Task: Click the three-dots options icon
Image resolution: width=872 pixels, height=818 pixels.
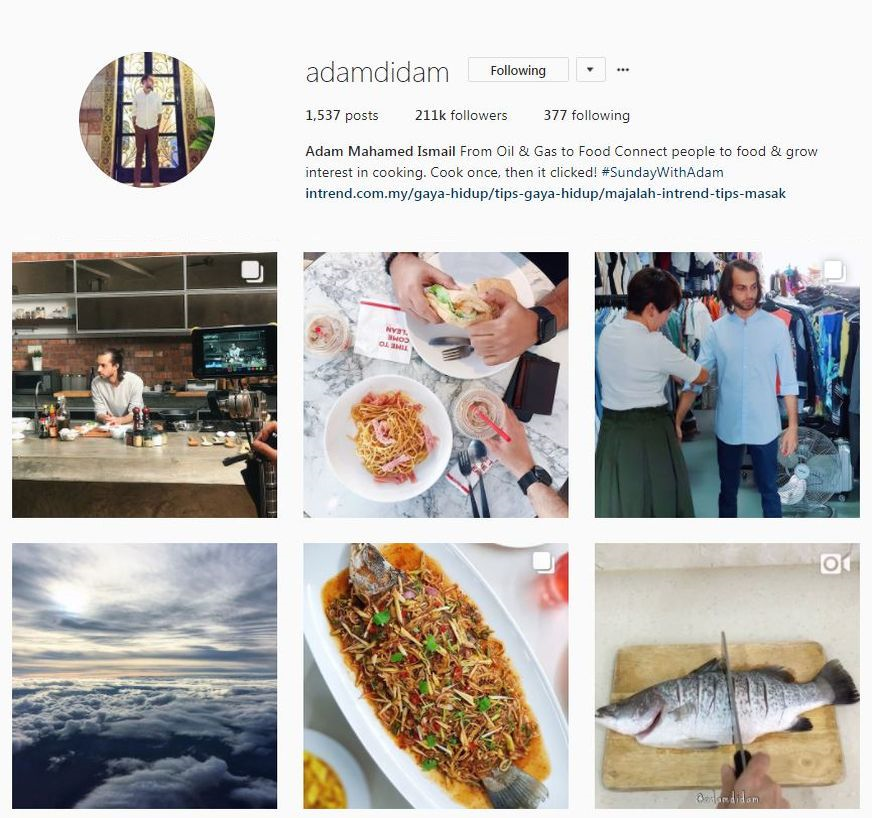Action: click(x=623, y=70)
